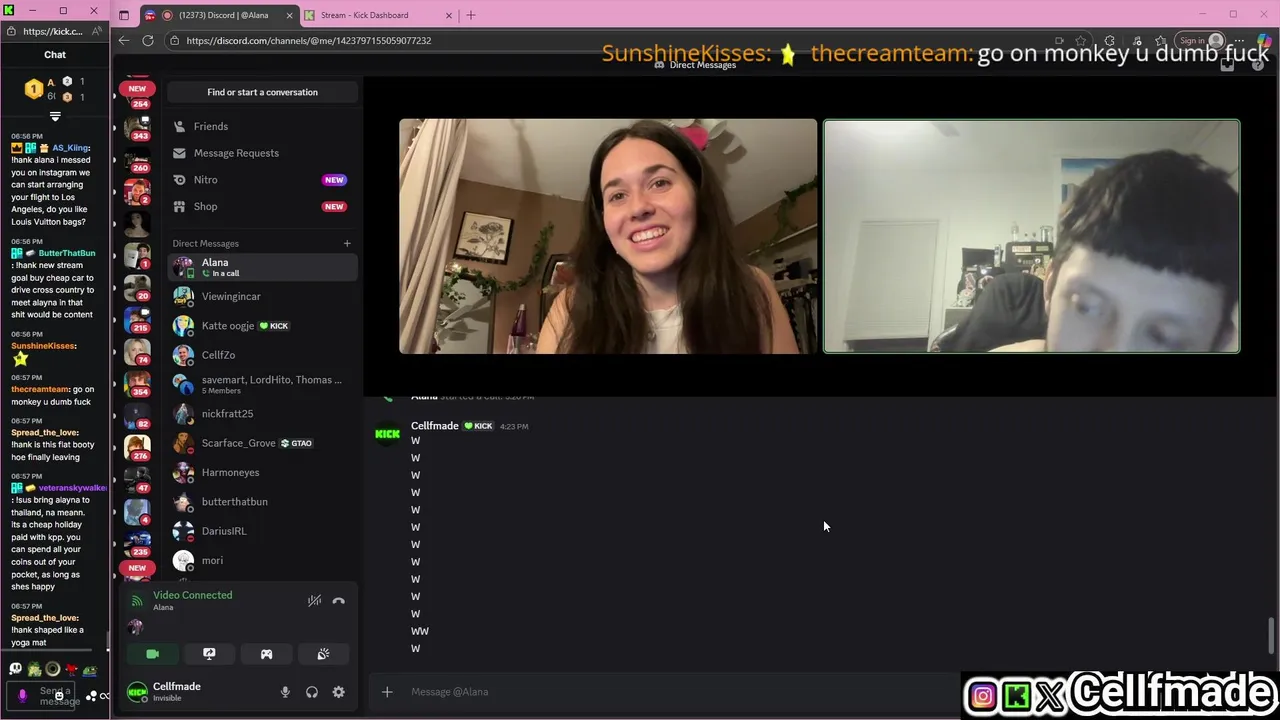Open butterthatbun conversation
1280x720 pixels.
[263, 502]
